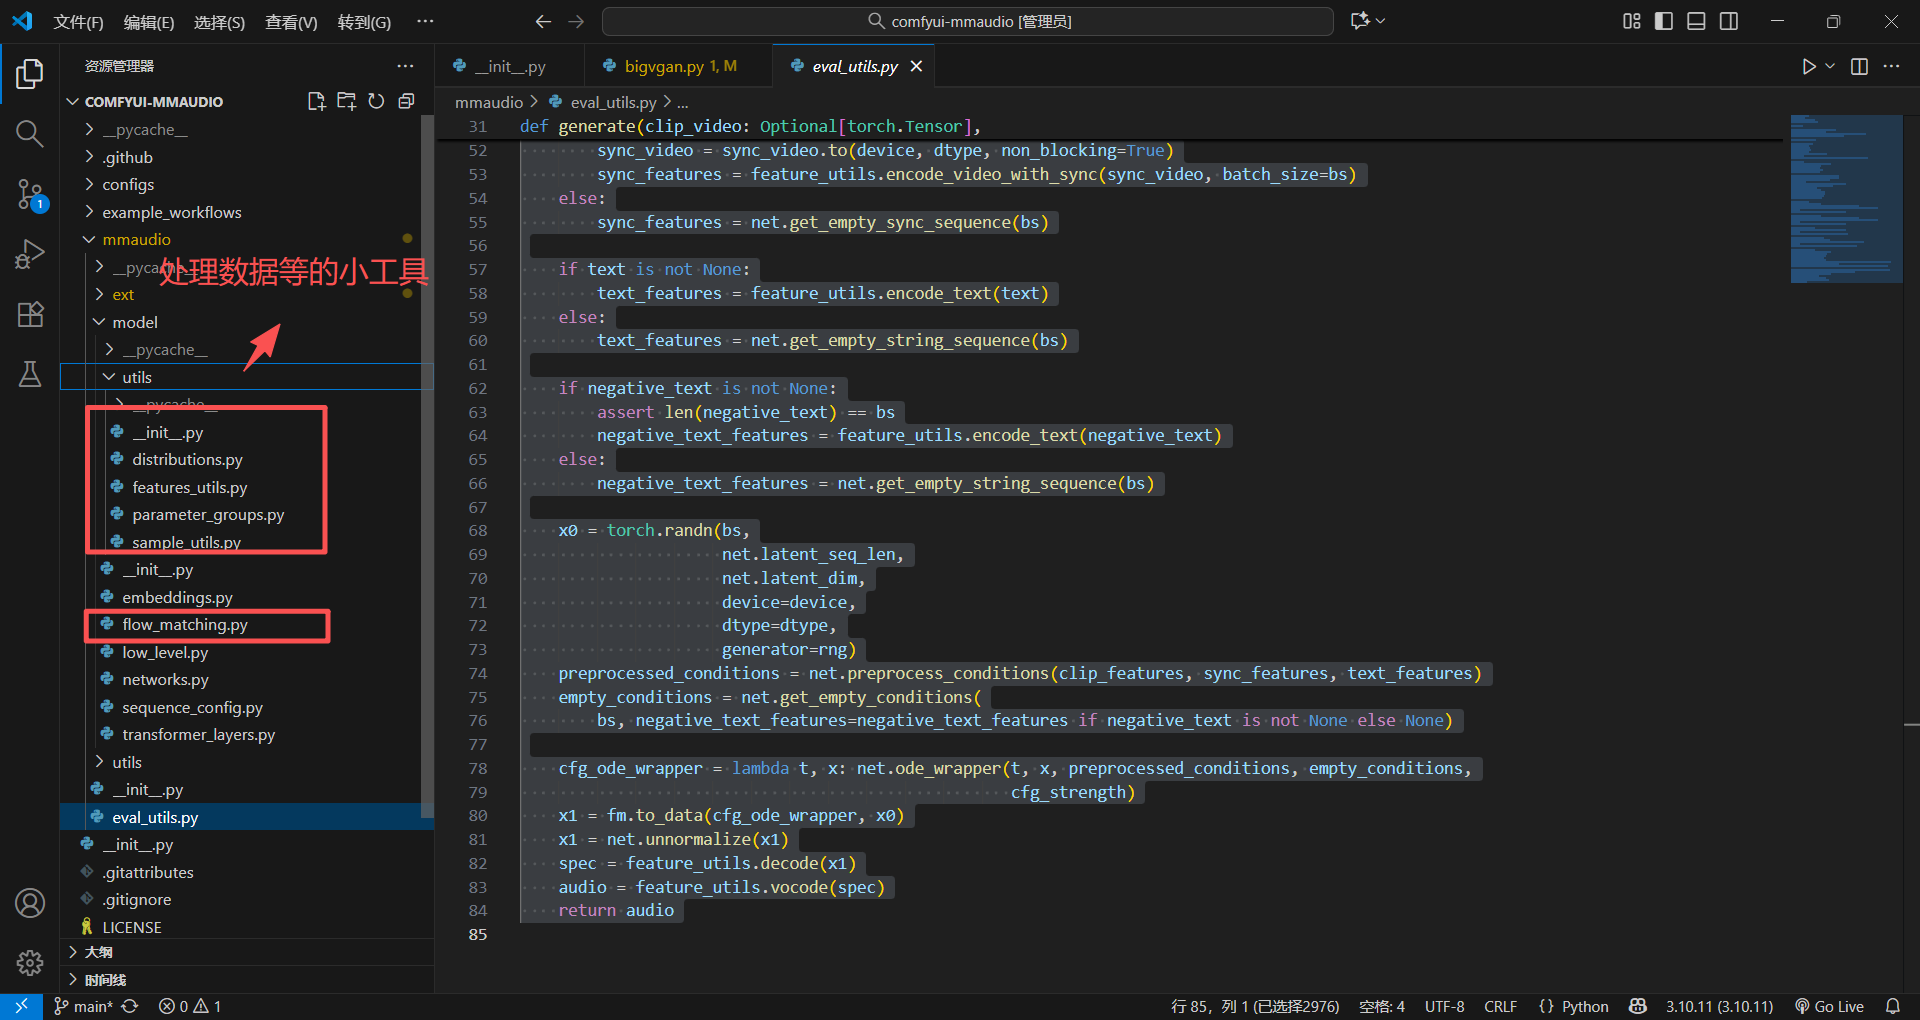This screenshot has height=1020, width=1920.
Task: Open errors and warnings in status bar
Action: click(190, 1006)
